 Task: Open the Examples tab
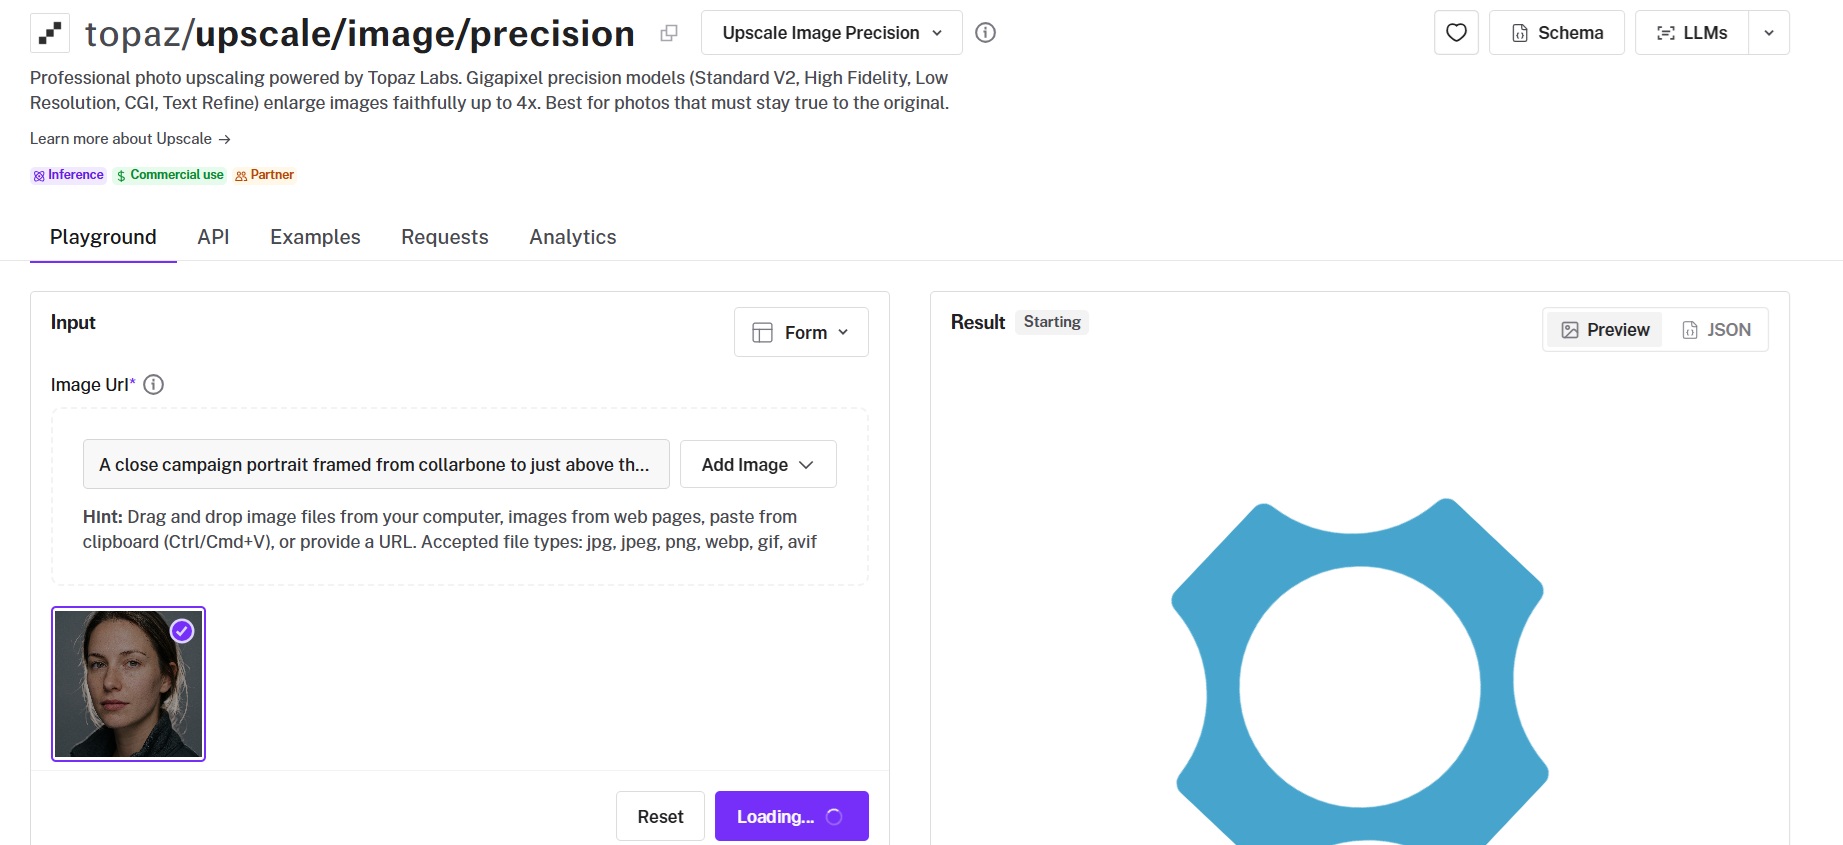pyautogui.click(x=315, y=237)
